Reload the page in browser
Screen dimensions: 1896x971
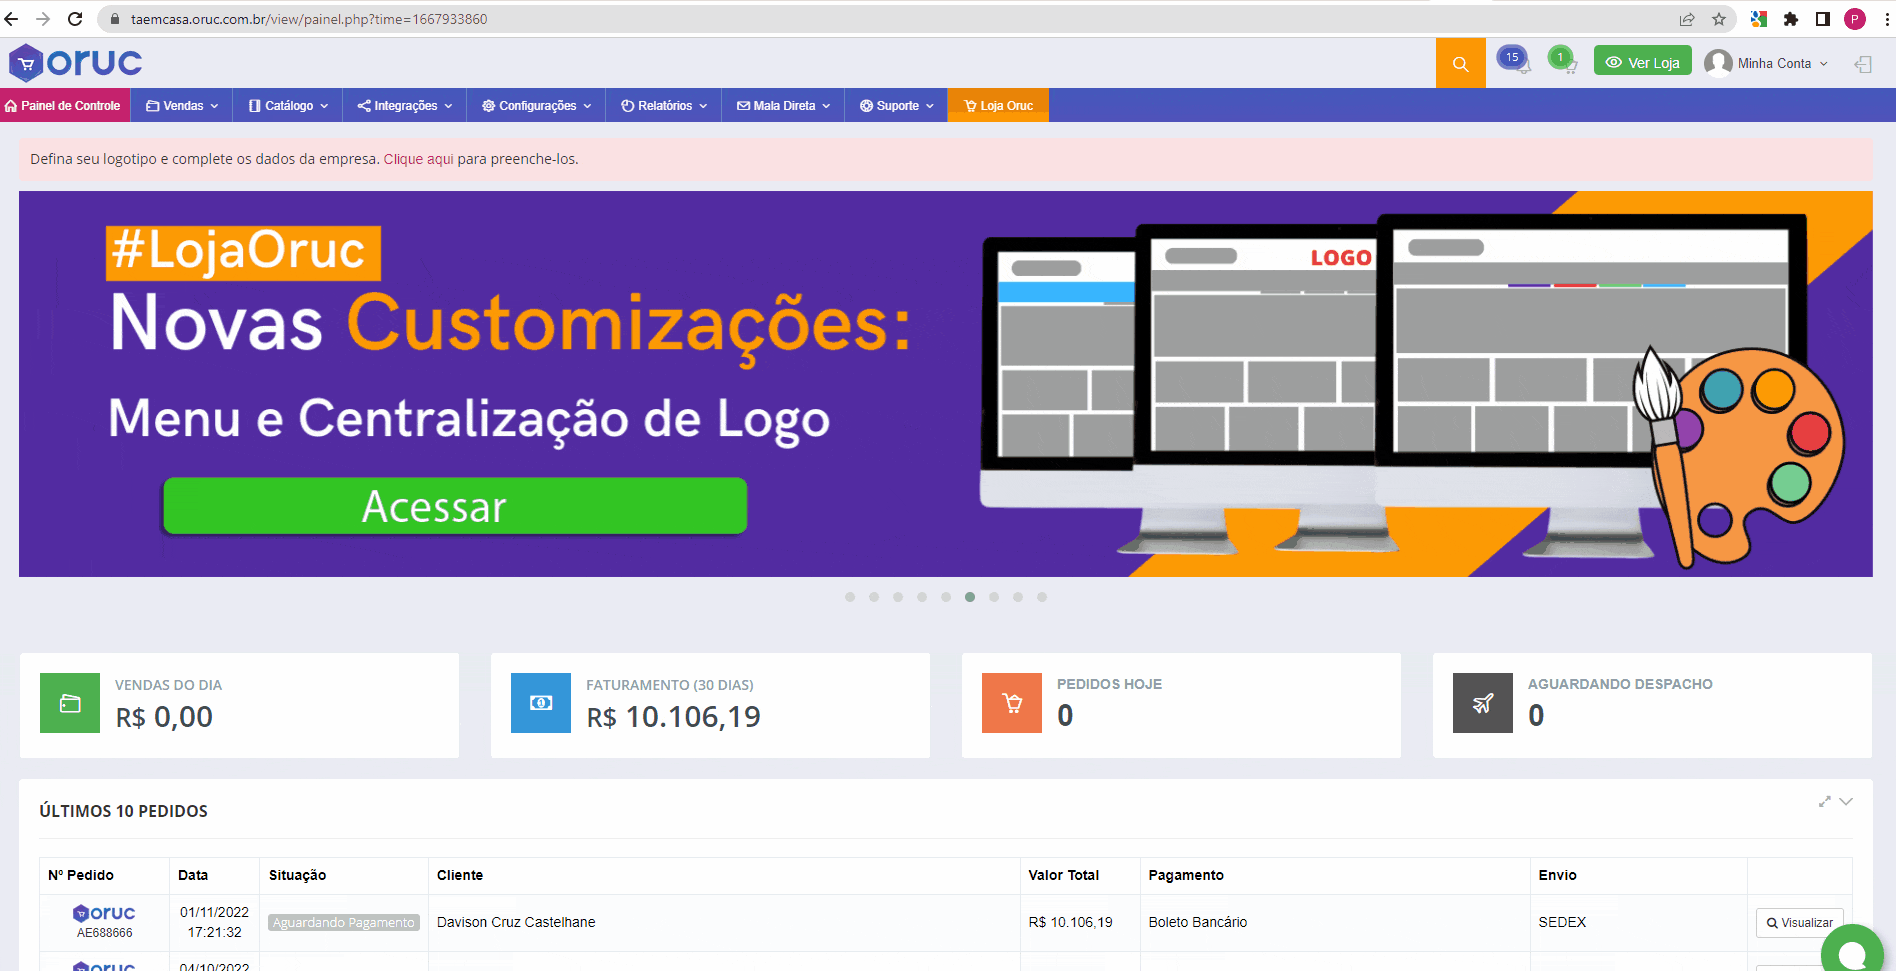[75, 19]
